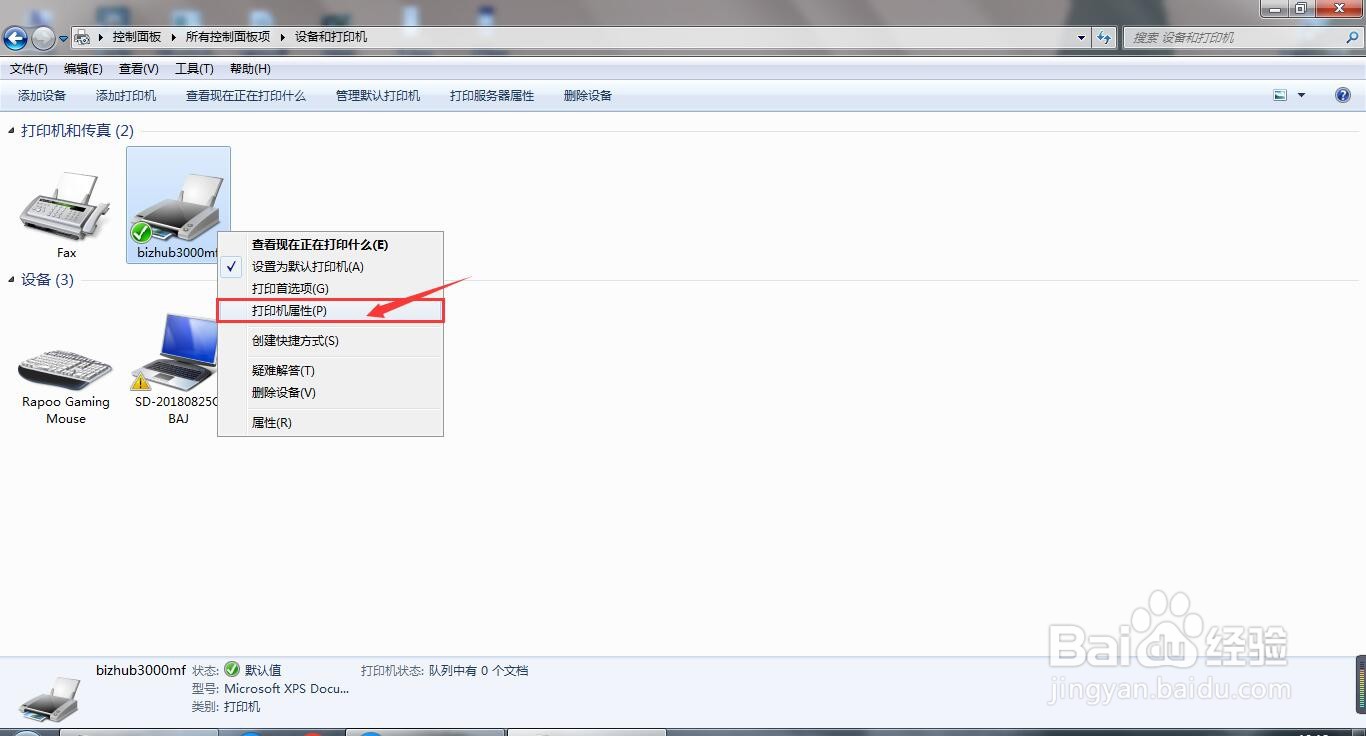Image resolution: width=1366 pixels, height=736 pixels.
Task: Click the 队列中有 0 个文档 status text
Action: [478, 671]
